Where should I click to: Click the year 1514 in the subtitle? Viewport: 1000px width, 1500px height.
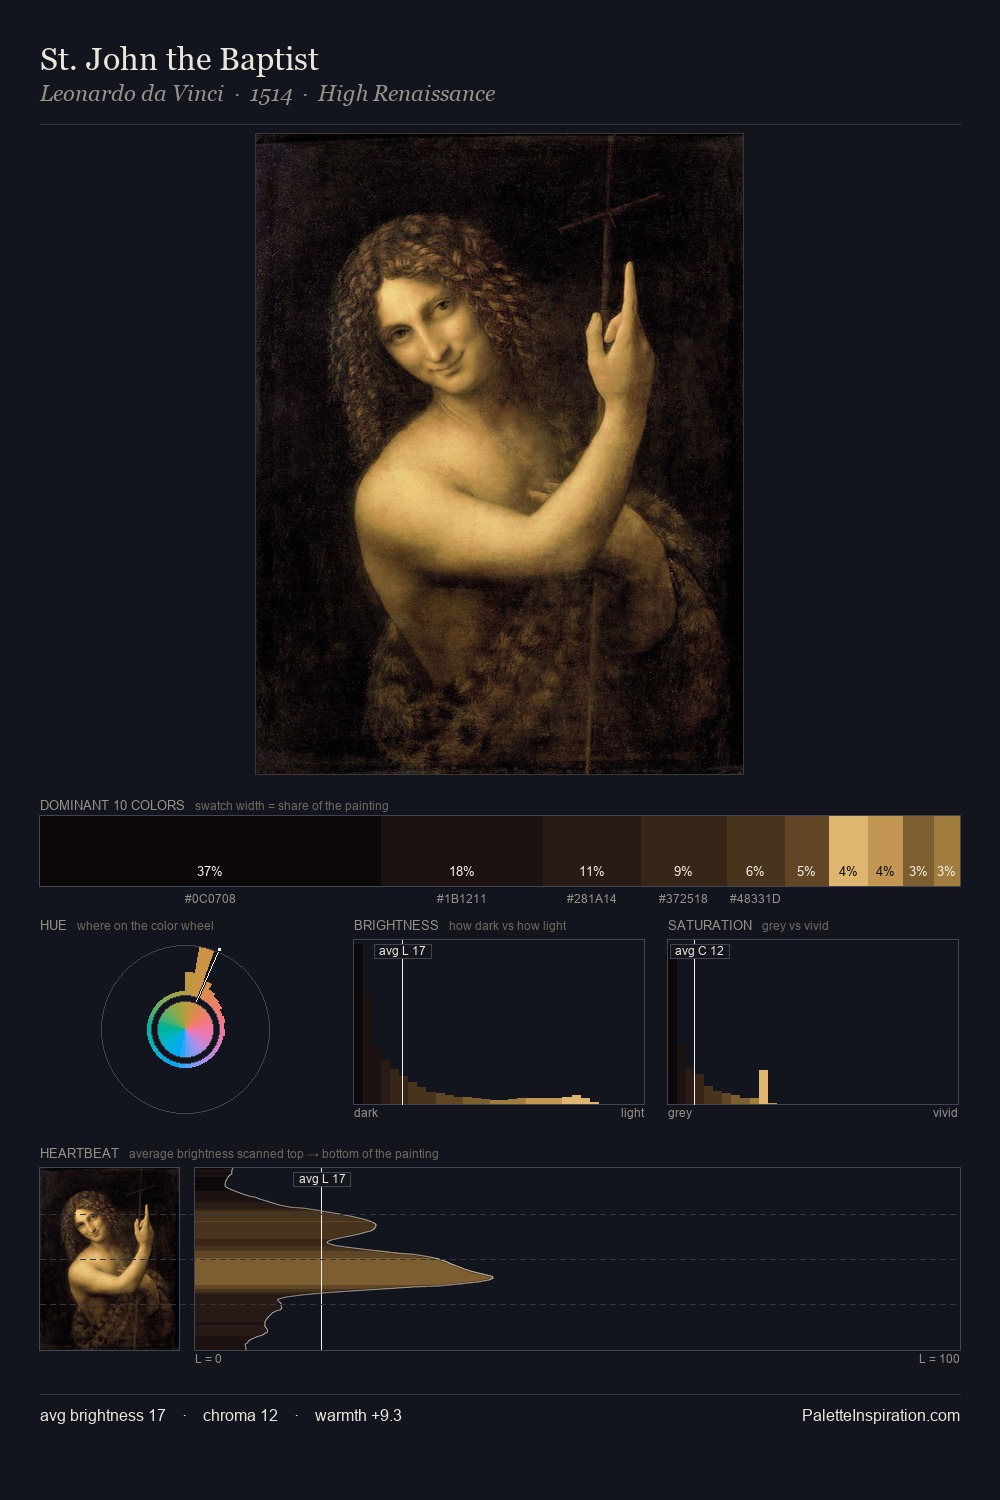(271, 94)
